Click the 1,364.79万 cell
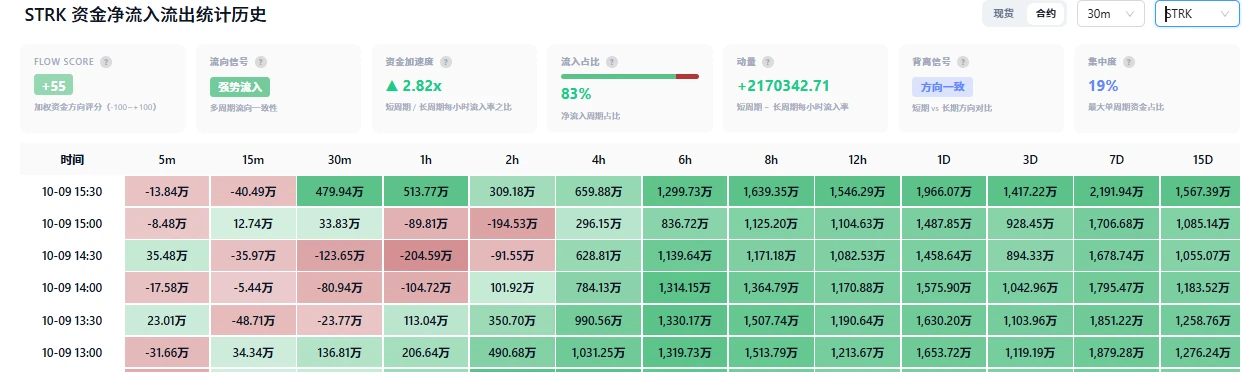Screen dimensions: 1242x372 771,287
